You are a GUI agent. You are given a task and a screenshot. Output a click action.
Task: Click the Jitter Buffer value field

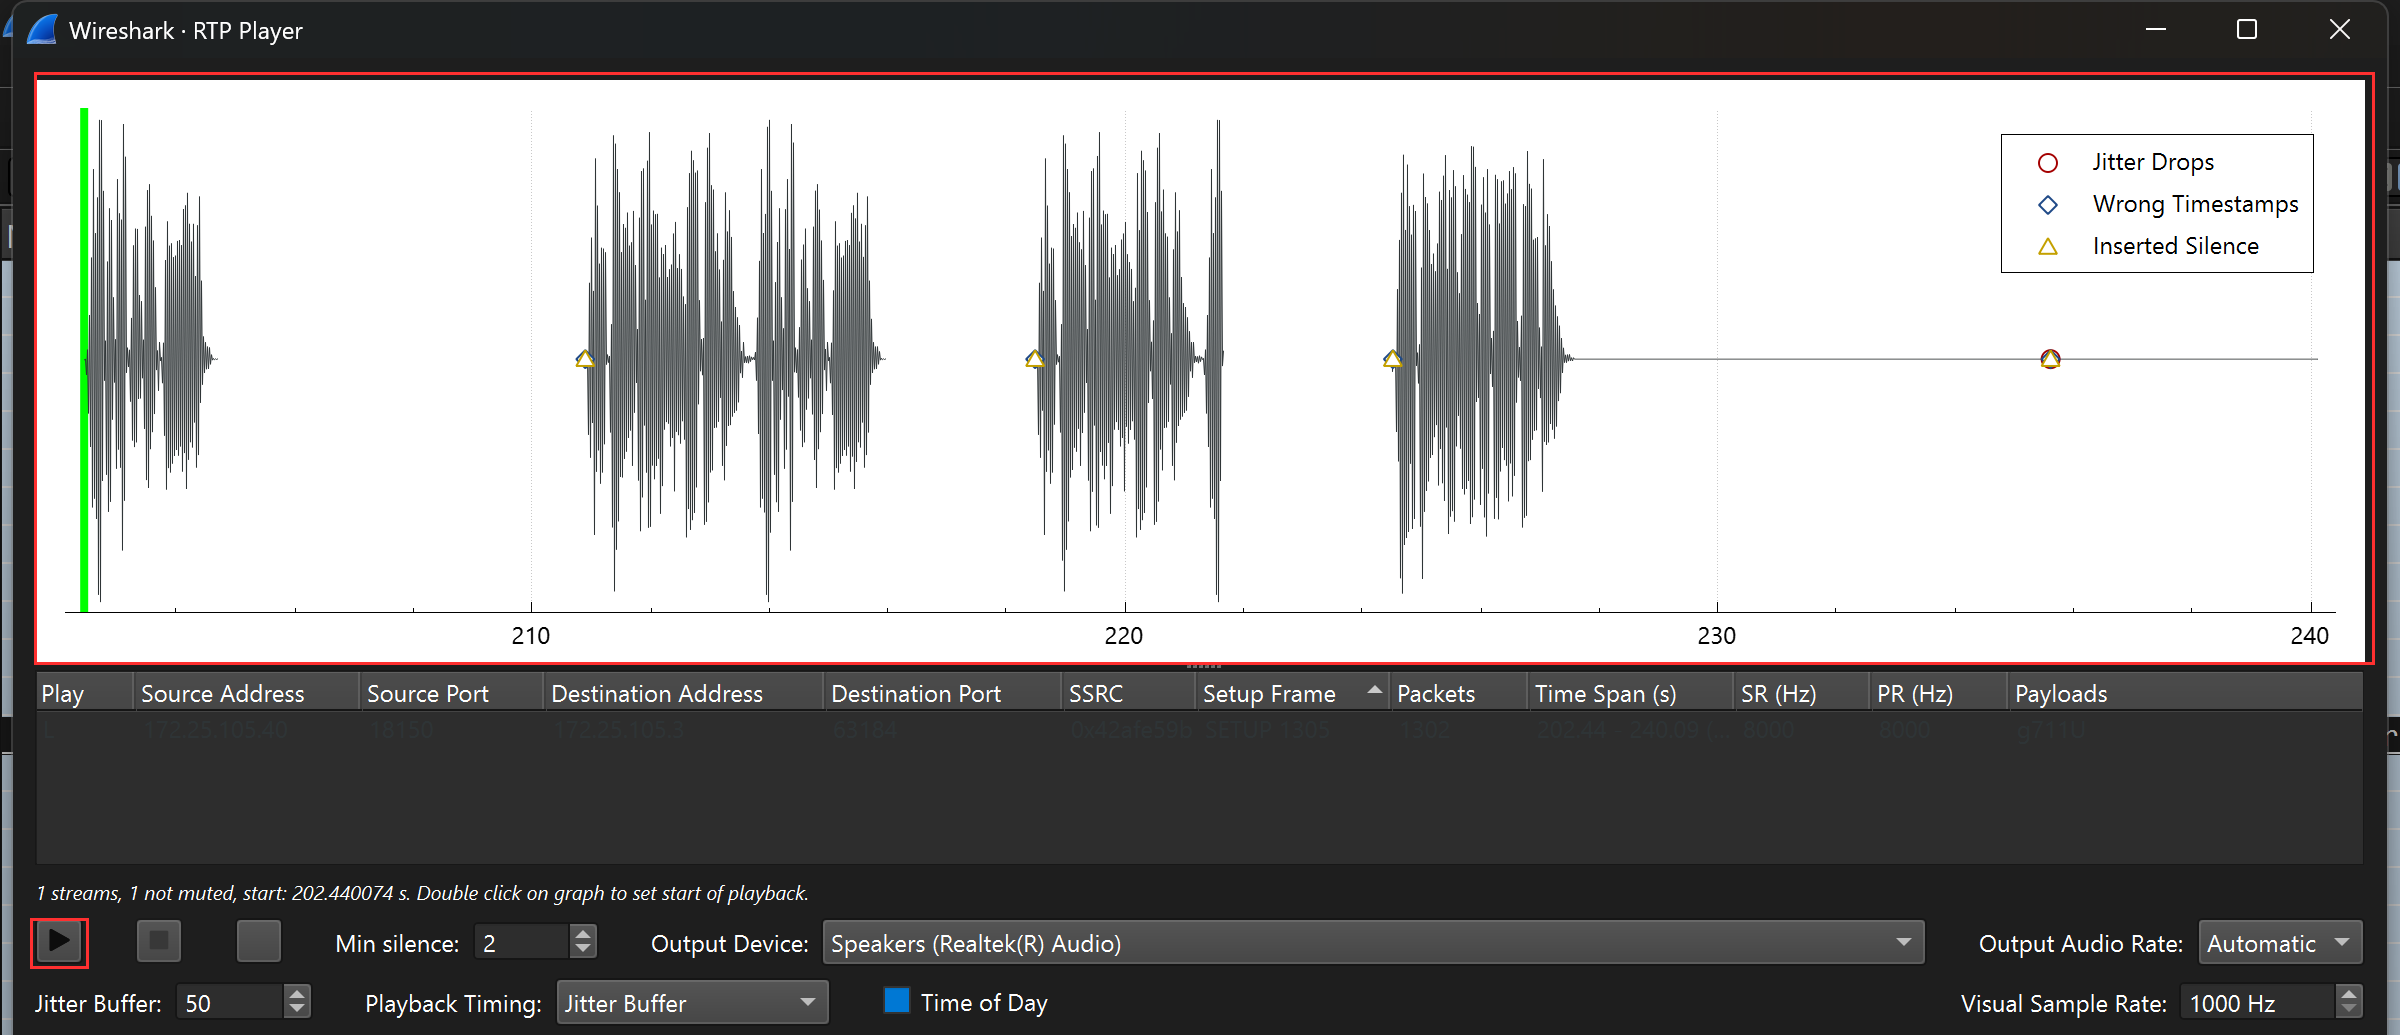coord(230,1002)
